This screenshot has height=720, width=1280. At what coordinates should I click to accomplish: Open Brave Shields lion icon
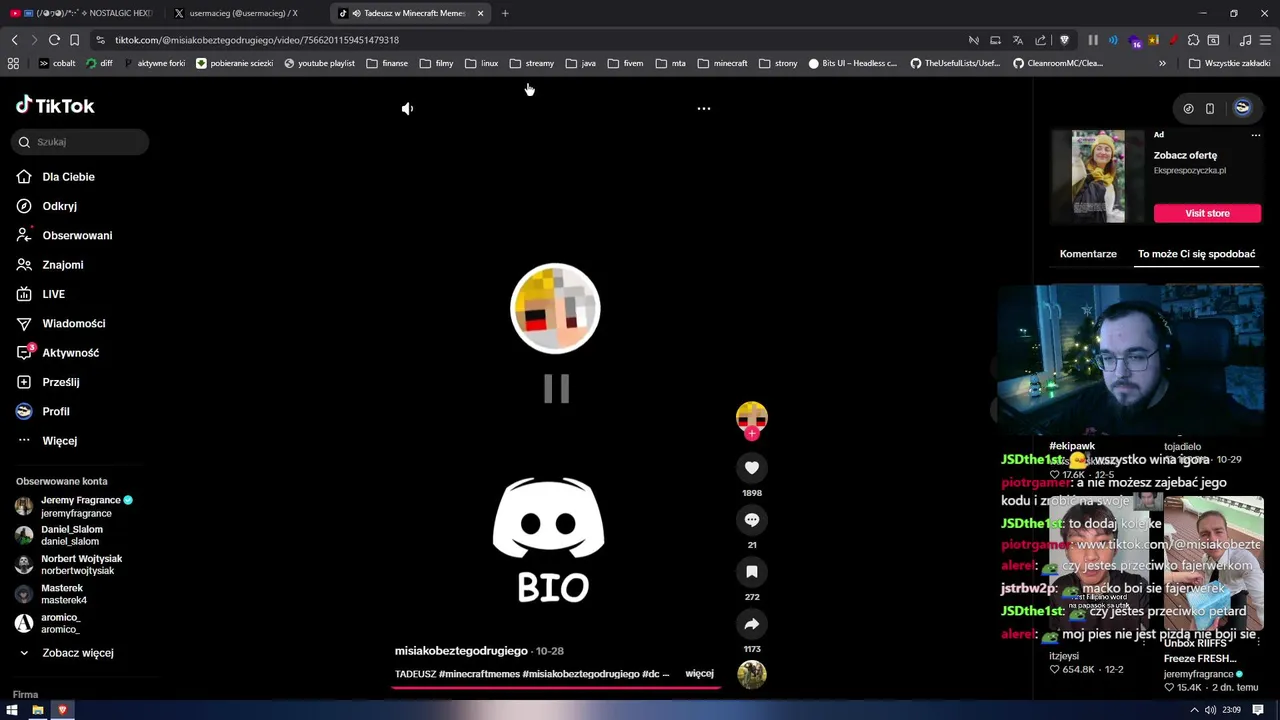(x=1064, y=40)
